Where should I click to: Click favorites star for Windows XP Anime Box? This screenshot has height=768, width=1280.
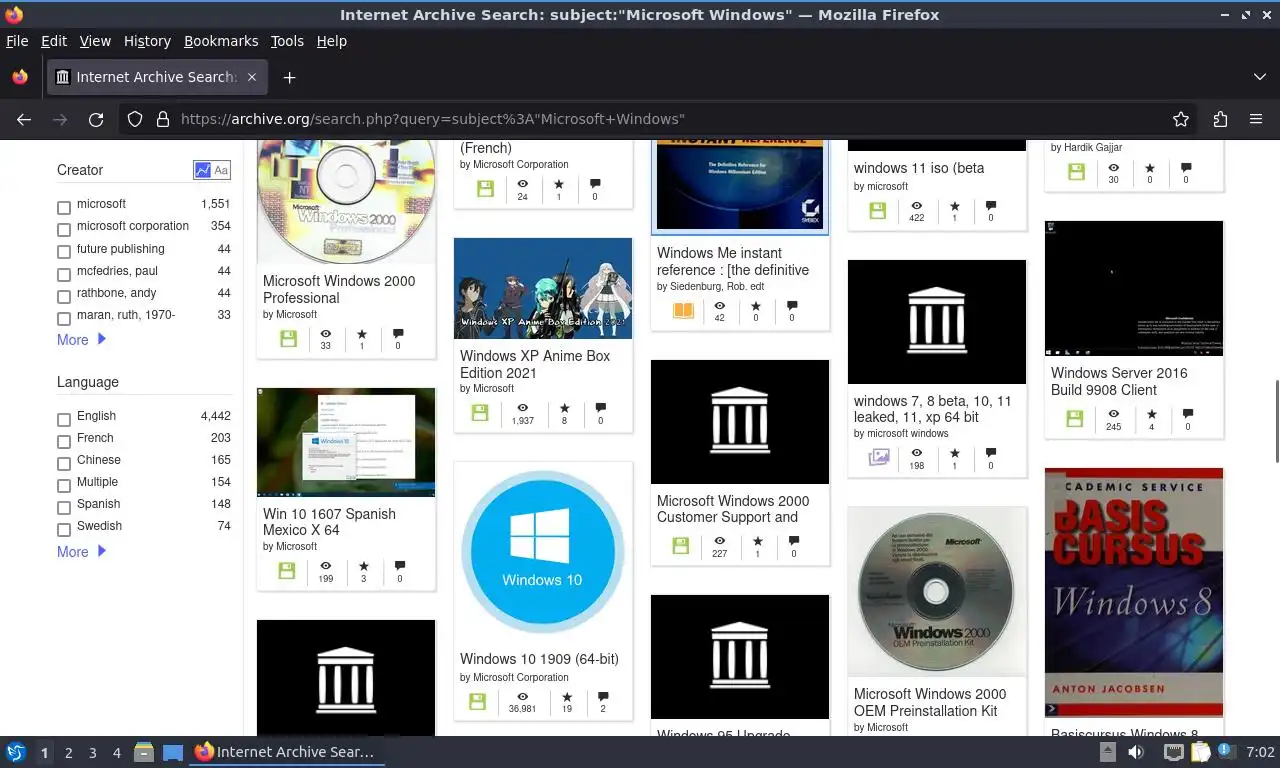pyautogui.click(x=564, y=408)
